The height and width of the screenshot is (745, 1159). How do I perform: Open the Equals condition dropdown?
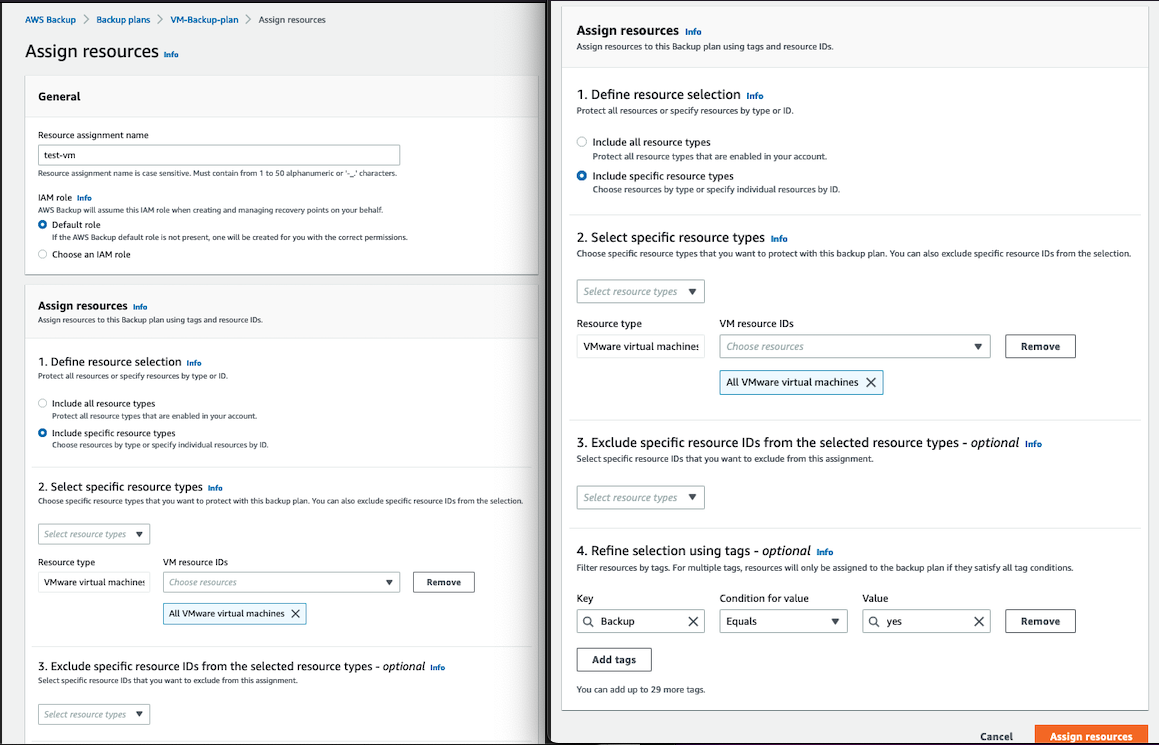(783, 620)
